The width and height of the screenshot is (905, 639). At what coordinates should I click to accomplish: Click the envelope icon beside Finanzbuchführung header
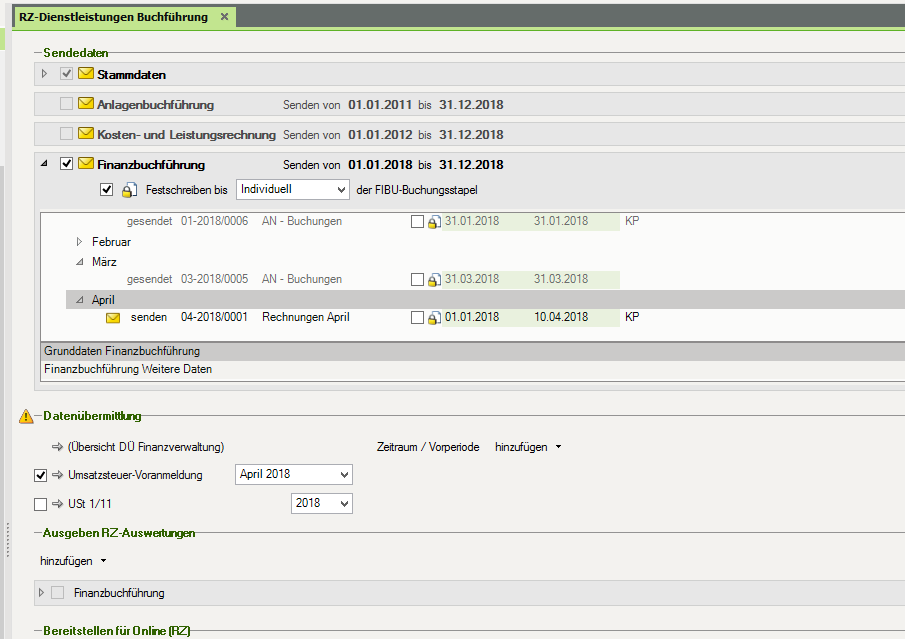tap(86, 164)
